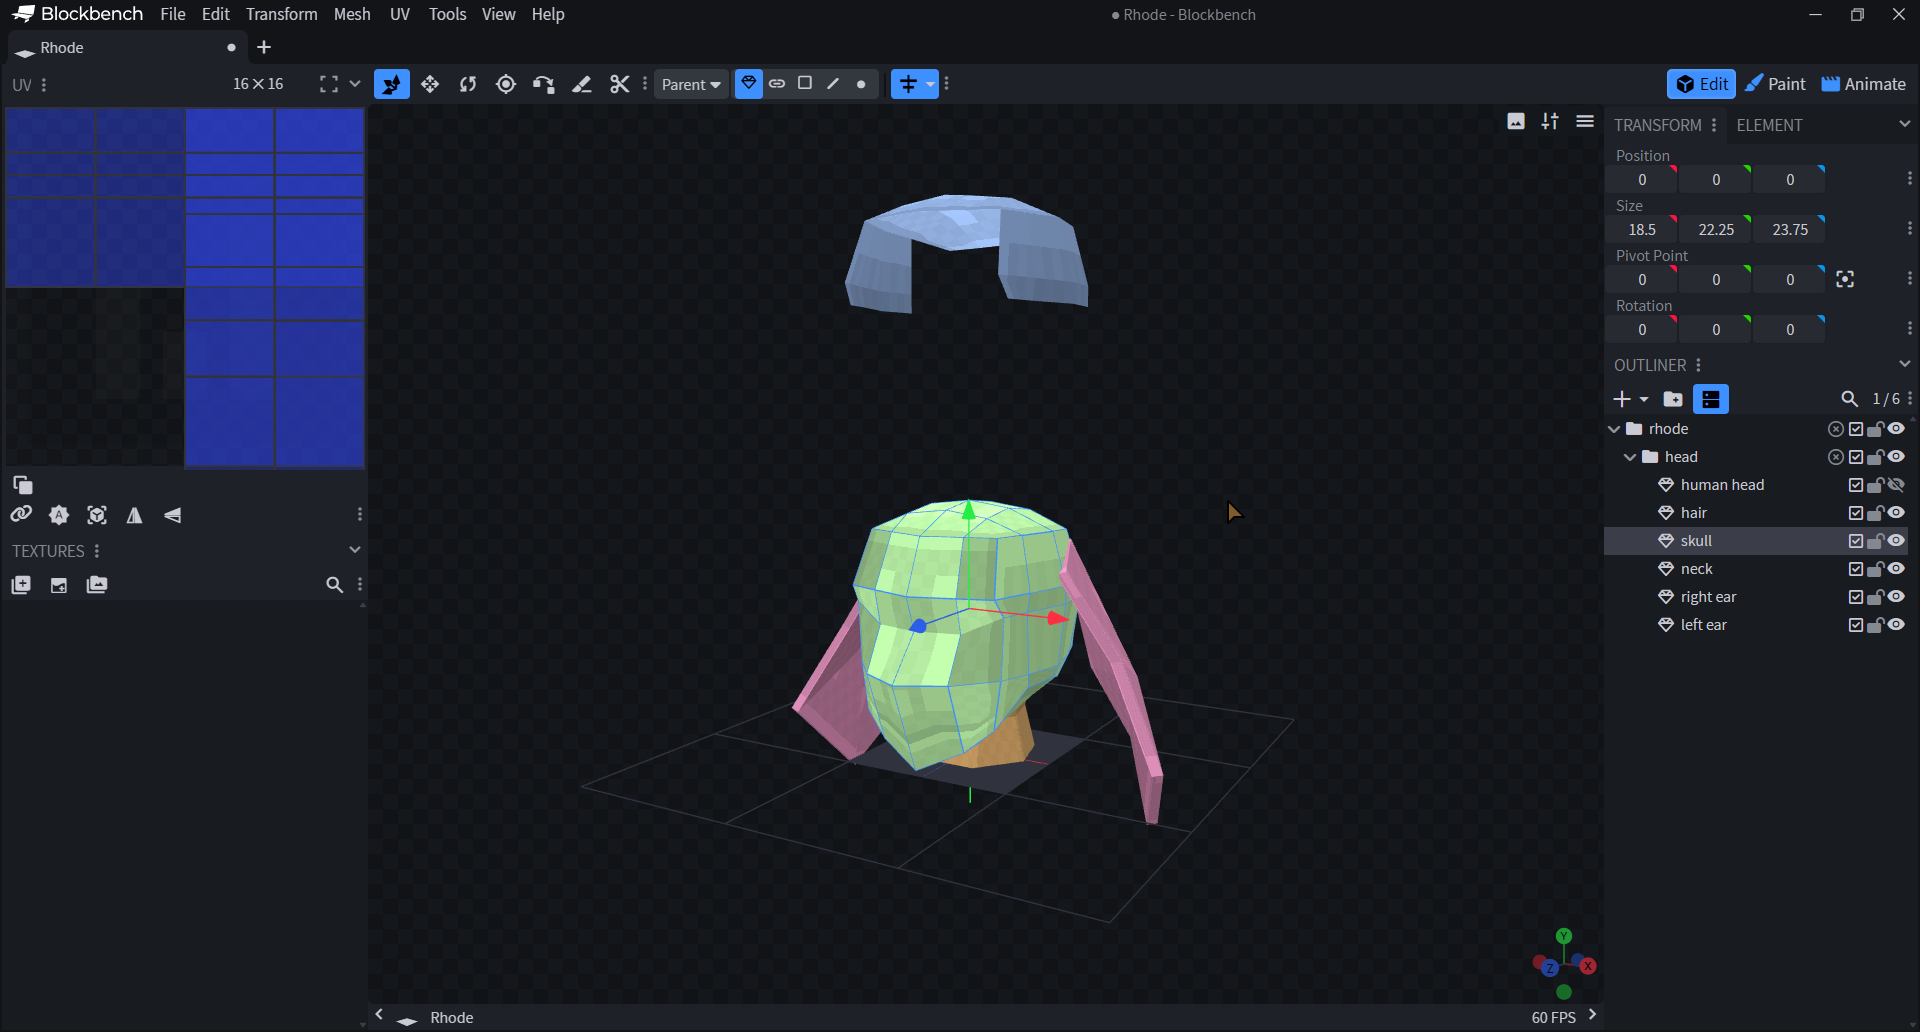Click the Size X input field
This screenshot has height=1032, width=1920.
pos(1642,230)
